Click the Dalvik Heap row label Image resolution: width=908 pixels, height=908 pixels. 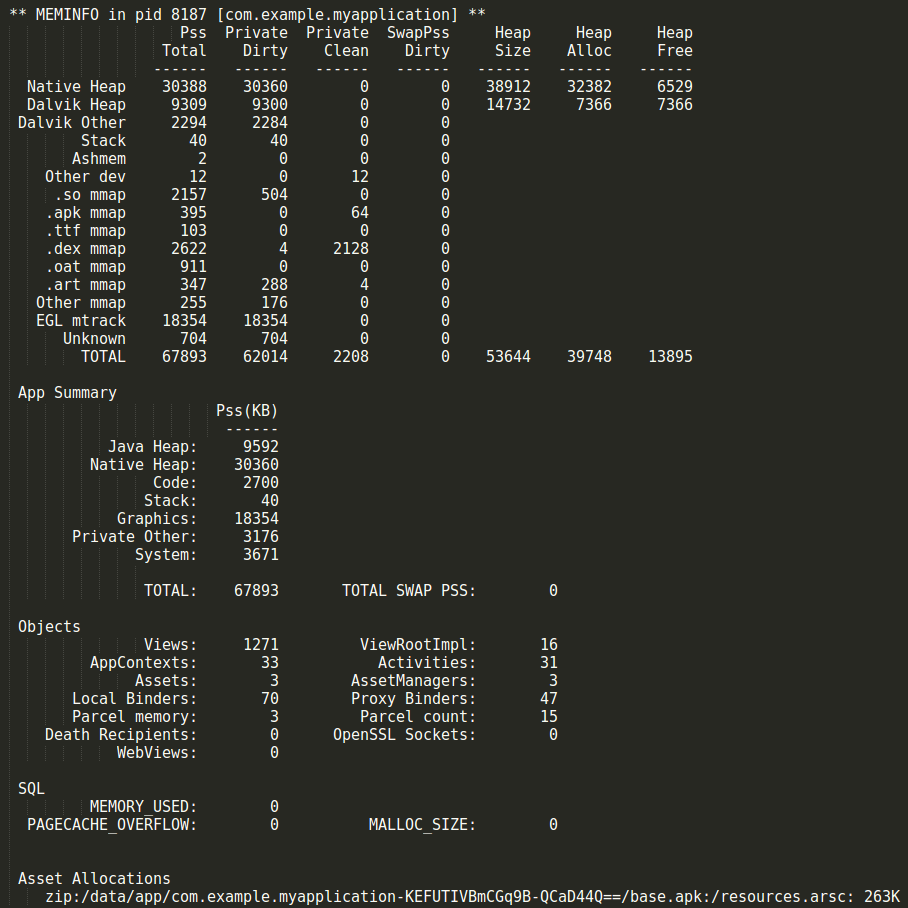[76, 105]
